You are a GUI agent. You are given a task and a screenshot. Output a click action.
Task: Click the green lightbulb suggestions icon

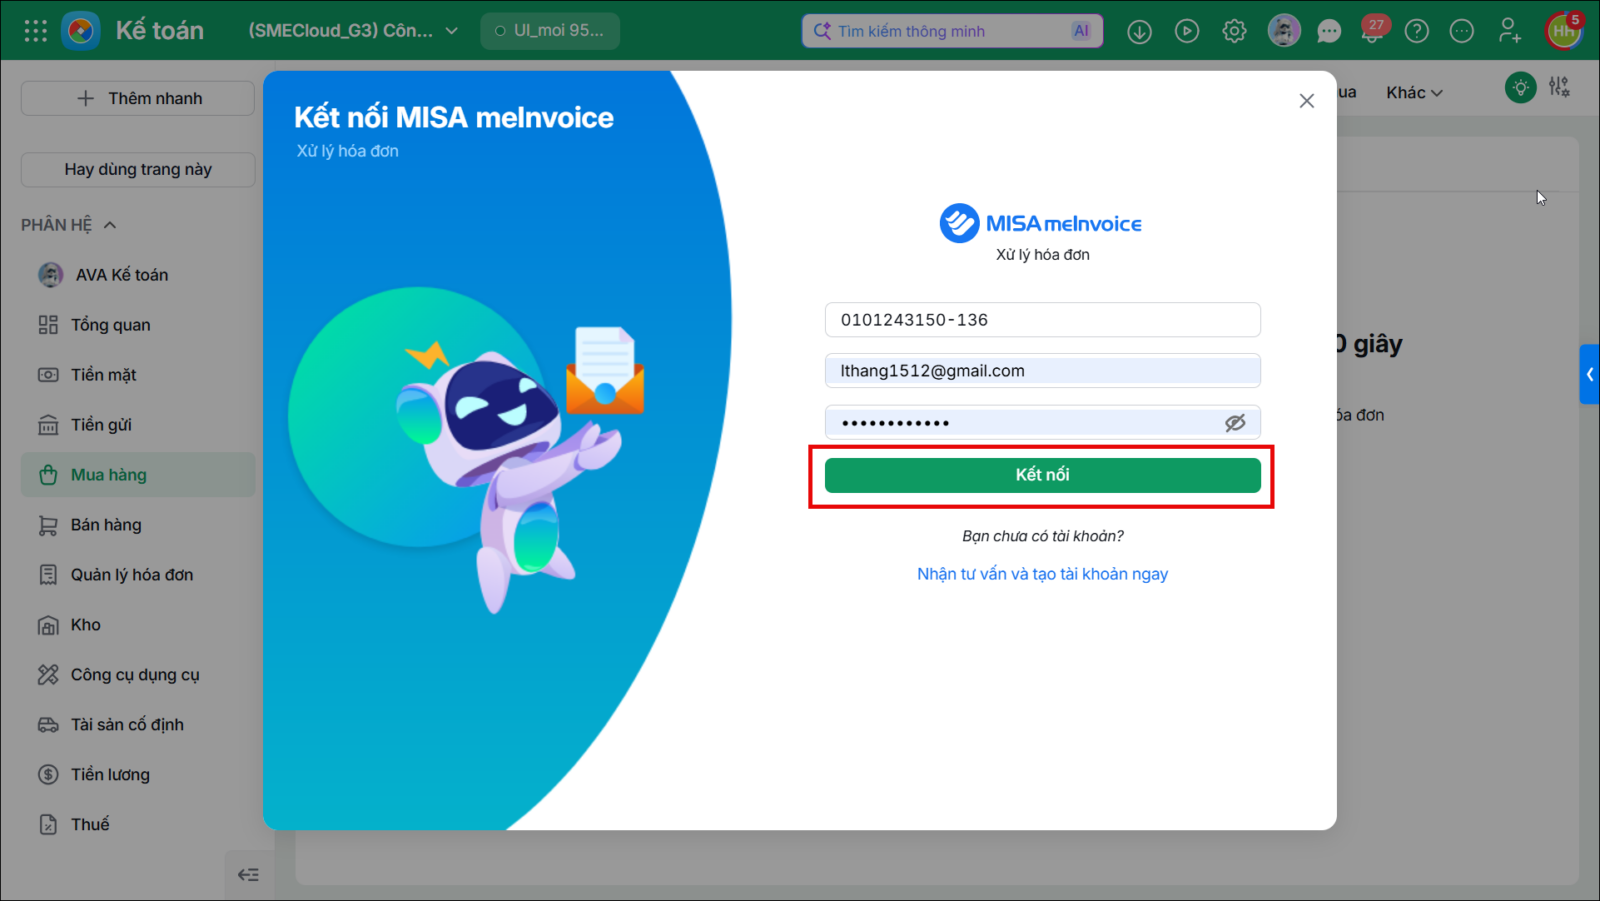(1520, 88)
